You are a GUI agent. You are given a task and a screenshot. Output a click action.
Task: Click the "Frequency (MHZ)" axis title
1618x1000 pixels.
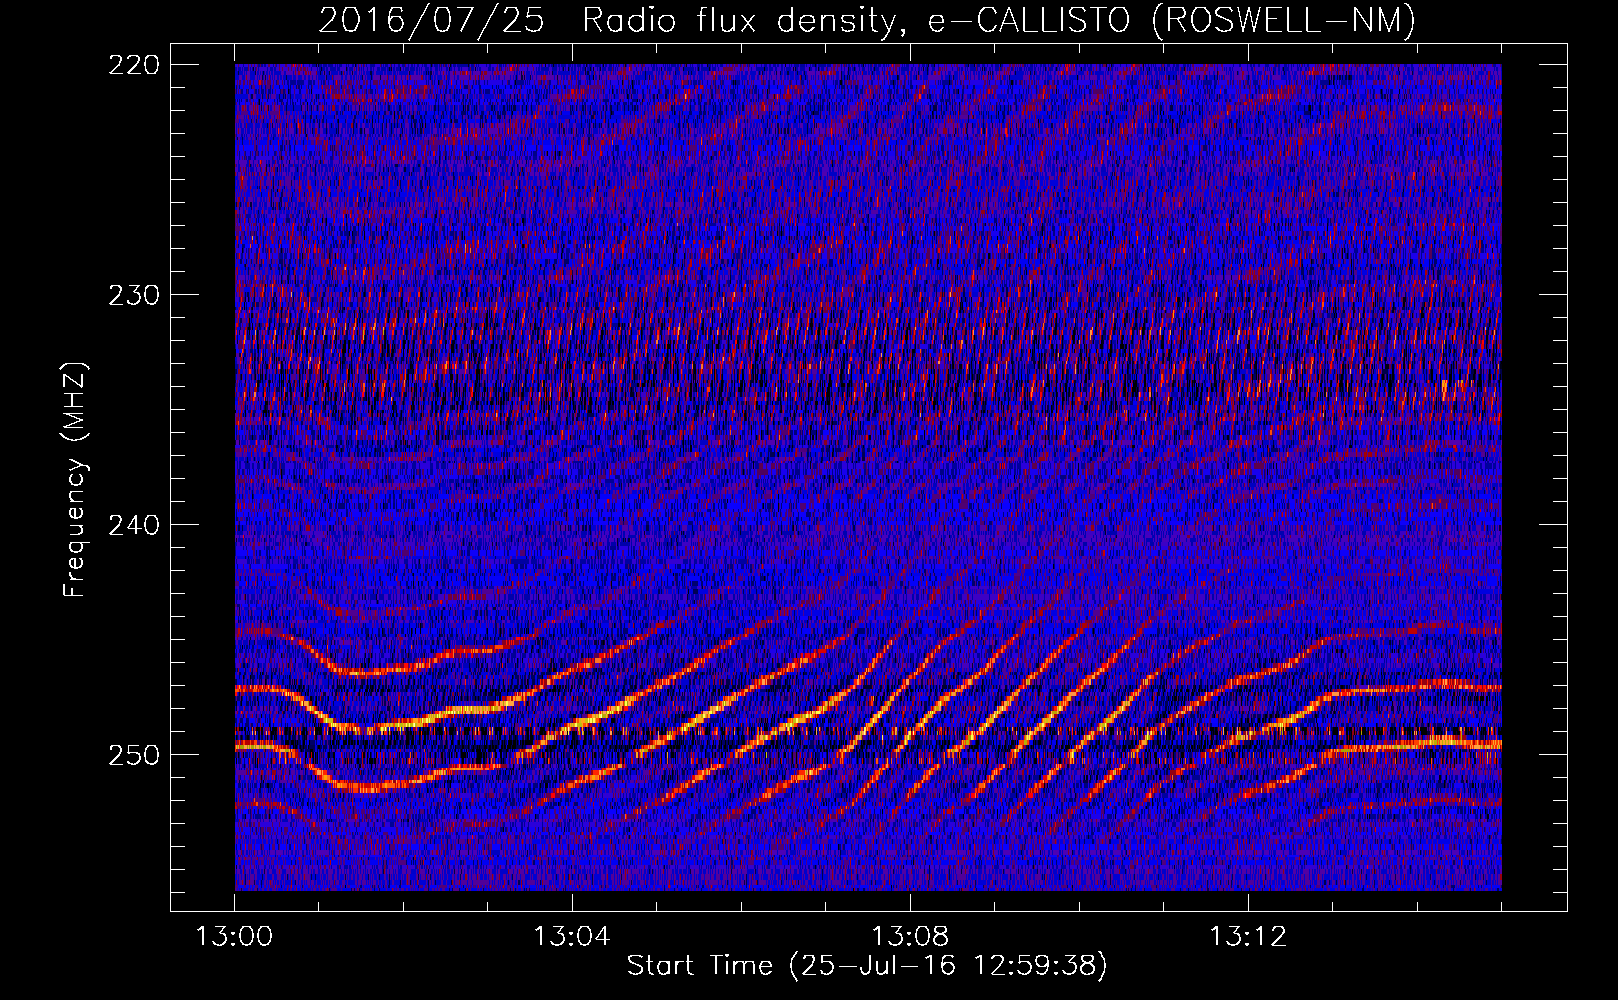click(75, 479)
